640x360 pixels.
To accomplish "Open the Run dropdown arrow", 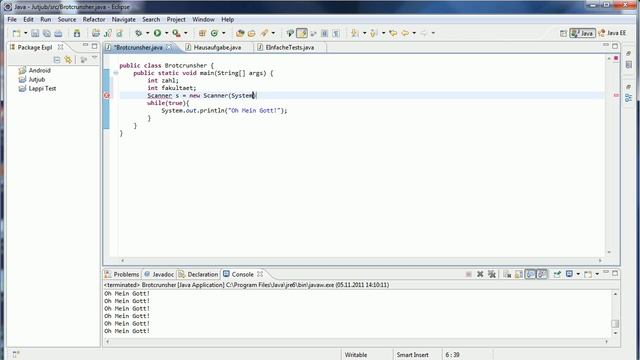I will [166, 33].
